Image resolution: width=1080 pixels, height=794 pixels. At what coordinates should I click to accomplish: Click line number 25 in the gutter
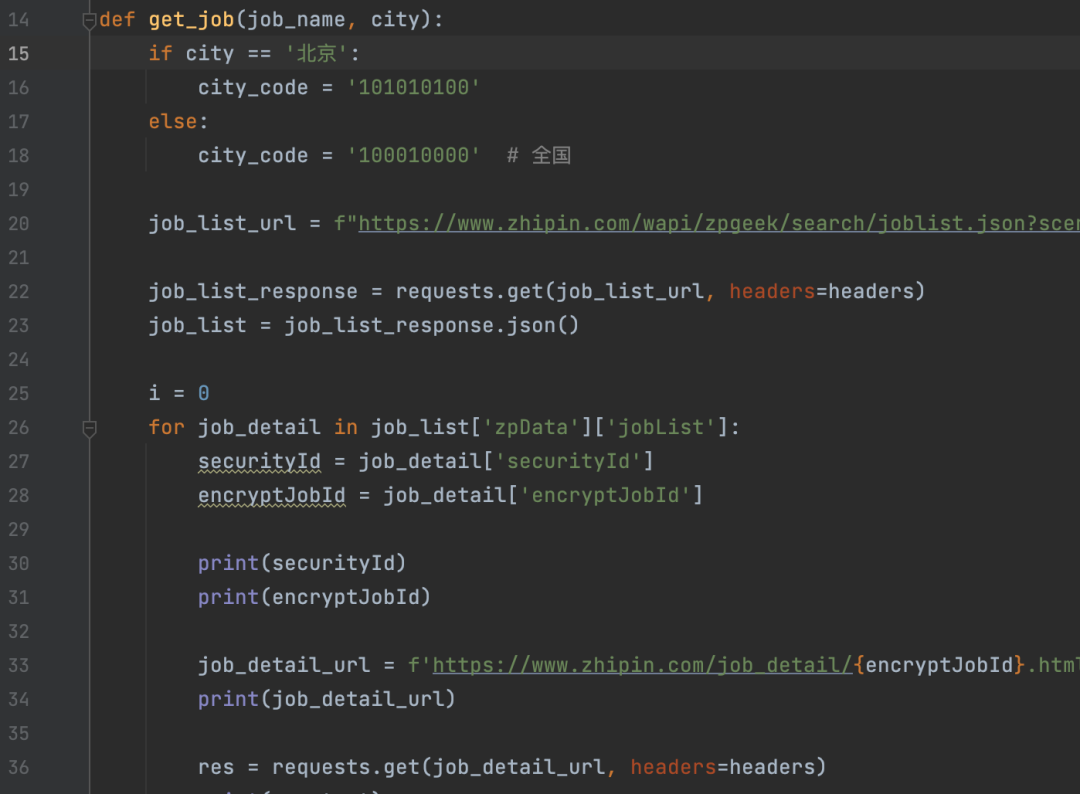click(x=19, y=393)
